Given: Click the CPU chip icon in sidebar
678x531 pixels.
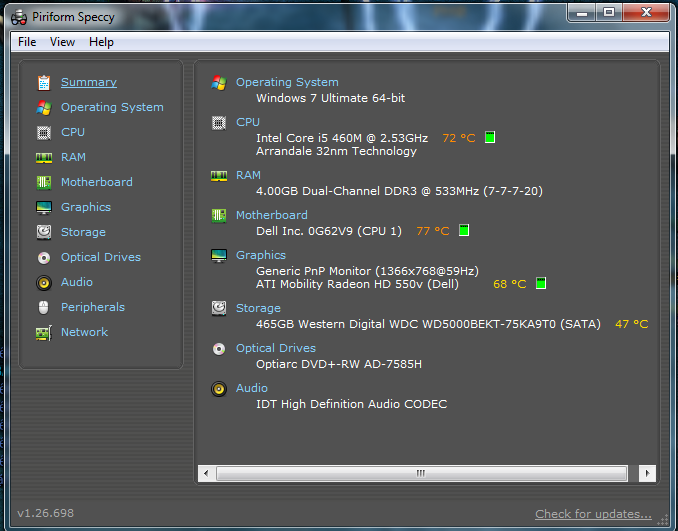Looking at the screenshot, I should 44,133.
